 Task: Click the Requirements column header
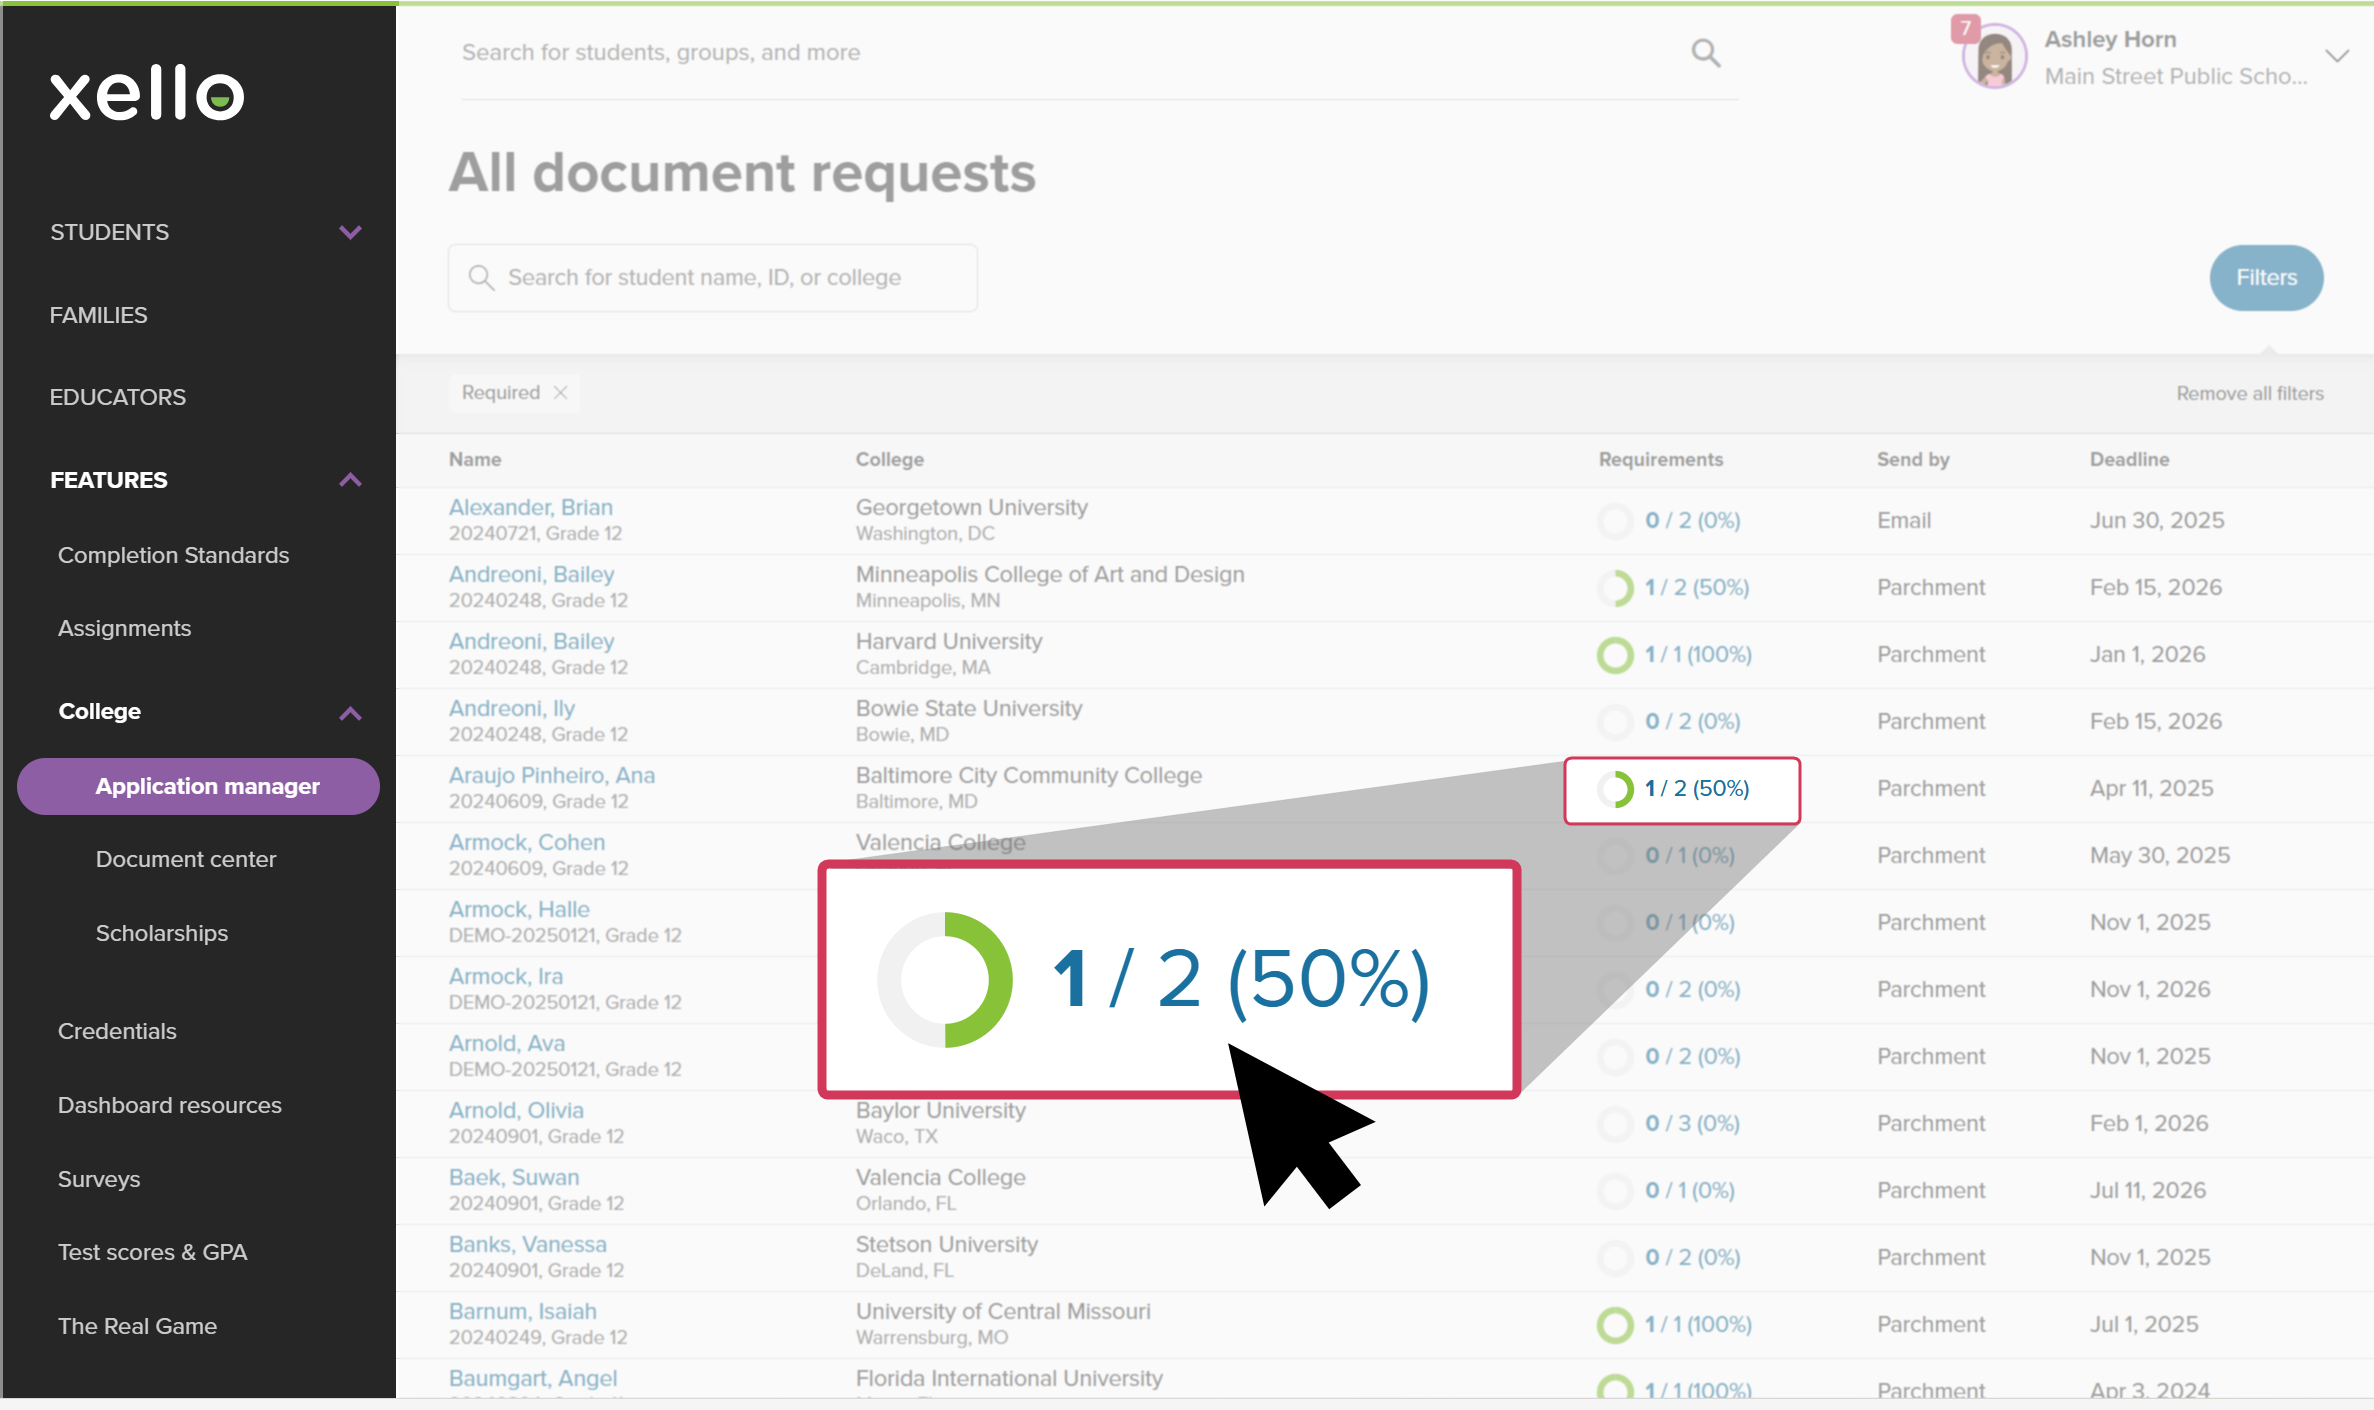coord(1661,459)
